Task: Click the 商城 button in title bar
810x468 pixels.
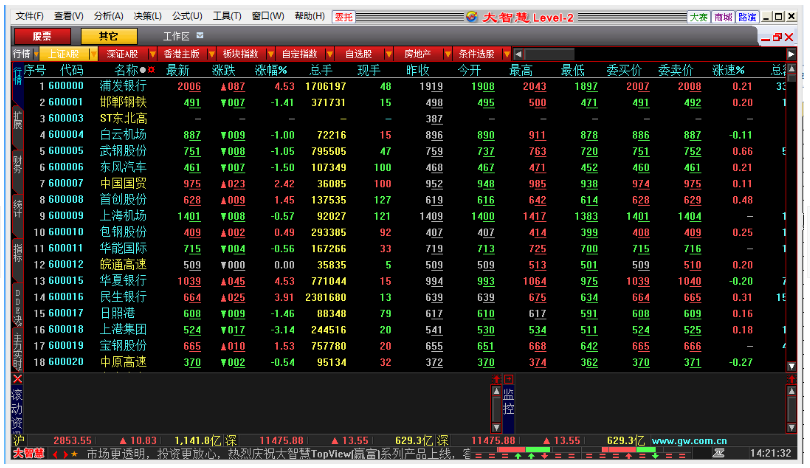Action: [x=723, y=17]
